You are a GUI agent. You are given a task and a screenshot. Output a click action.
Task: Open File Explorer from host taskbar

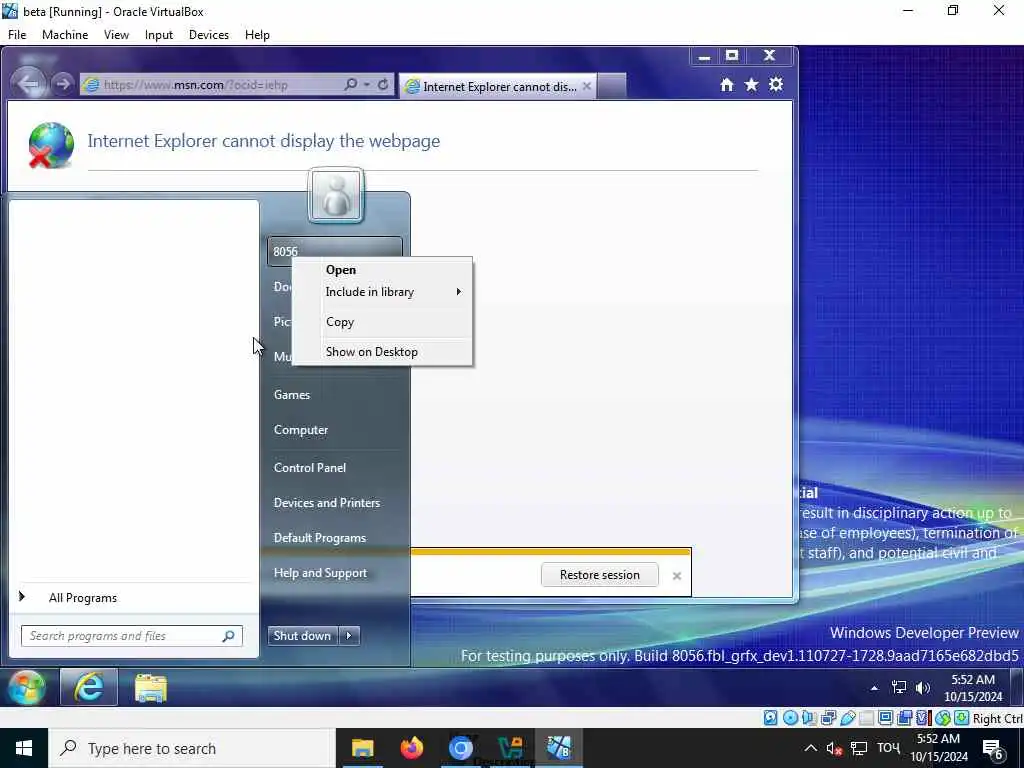coord(362,748)
